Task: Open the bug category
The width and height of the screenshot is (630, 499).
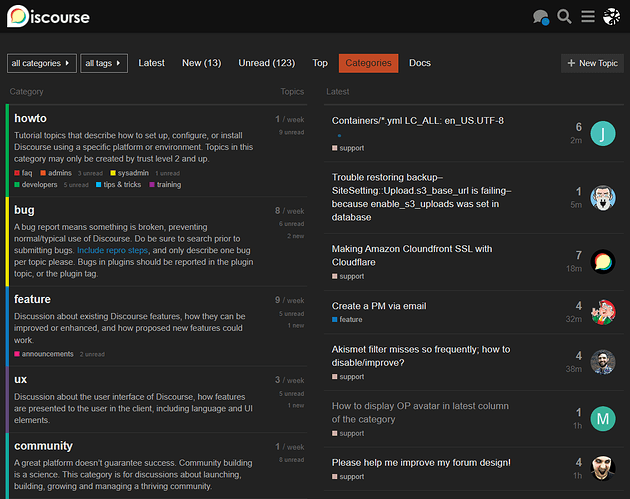Action: 24,210
